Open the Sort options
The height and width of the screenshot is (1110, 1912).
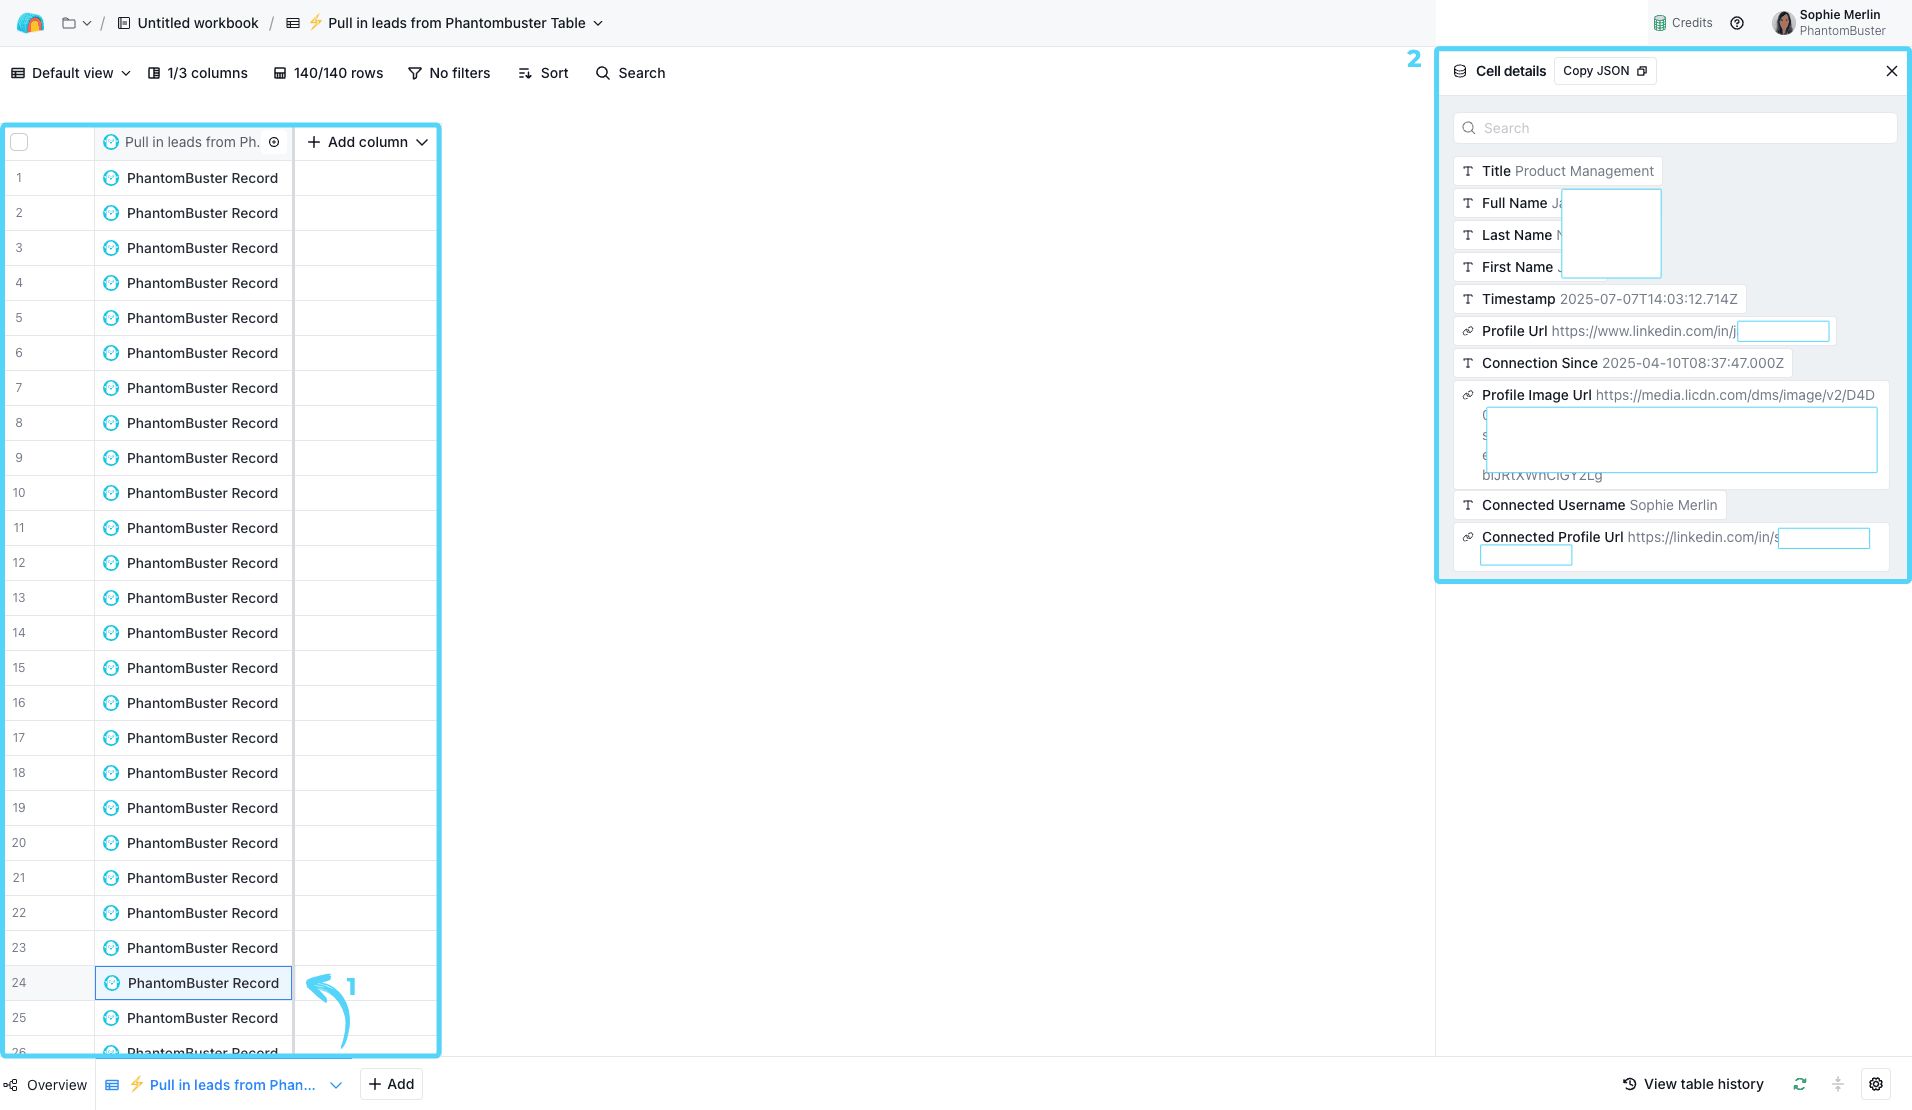click(x=543, y=73)
